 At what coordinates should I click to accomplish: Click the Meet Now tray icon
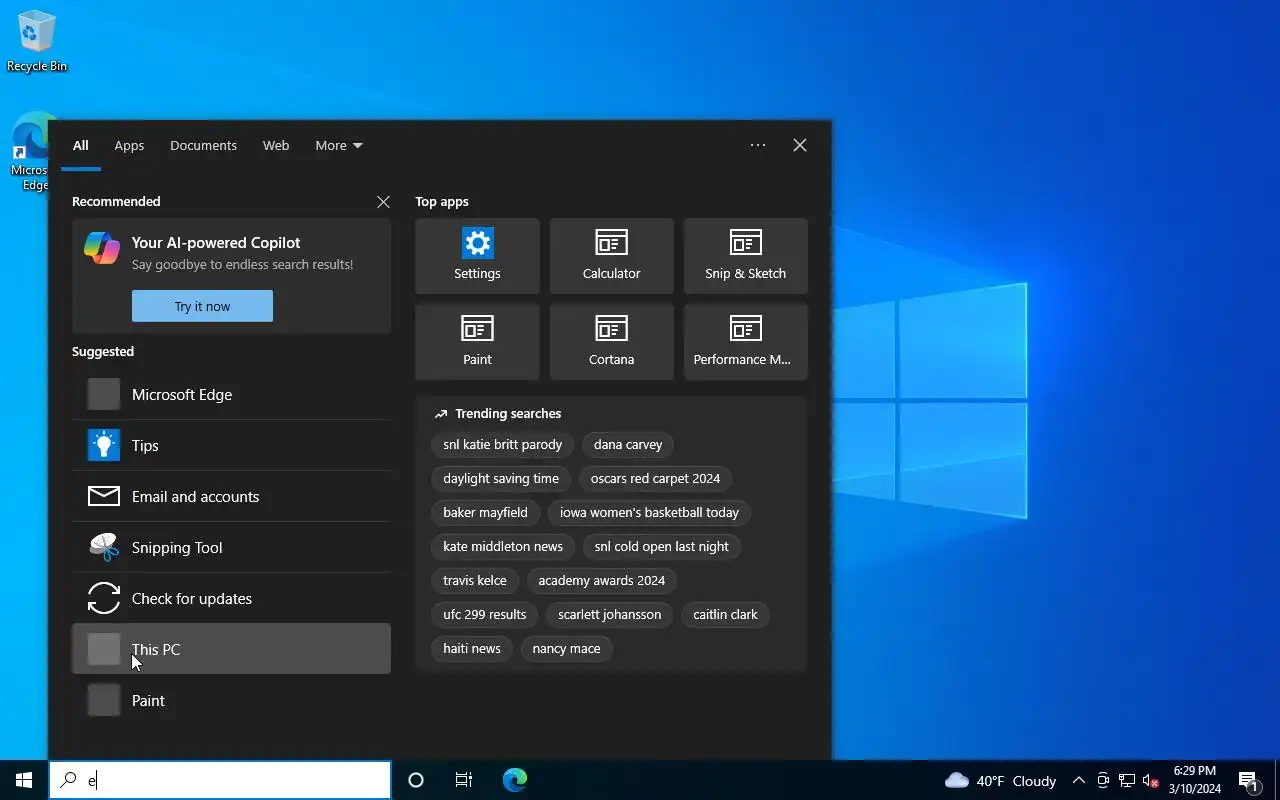tap(1103, 780)
